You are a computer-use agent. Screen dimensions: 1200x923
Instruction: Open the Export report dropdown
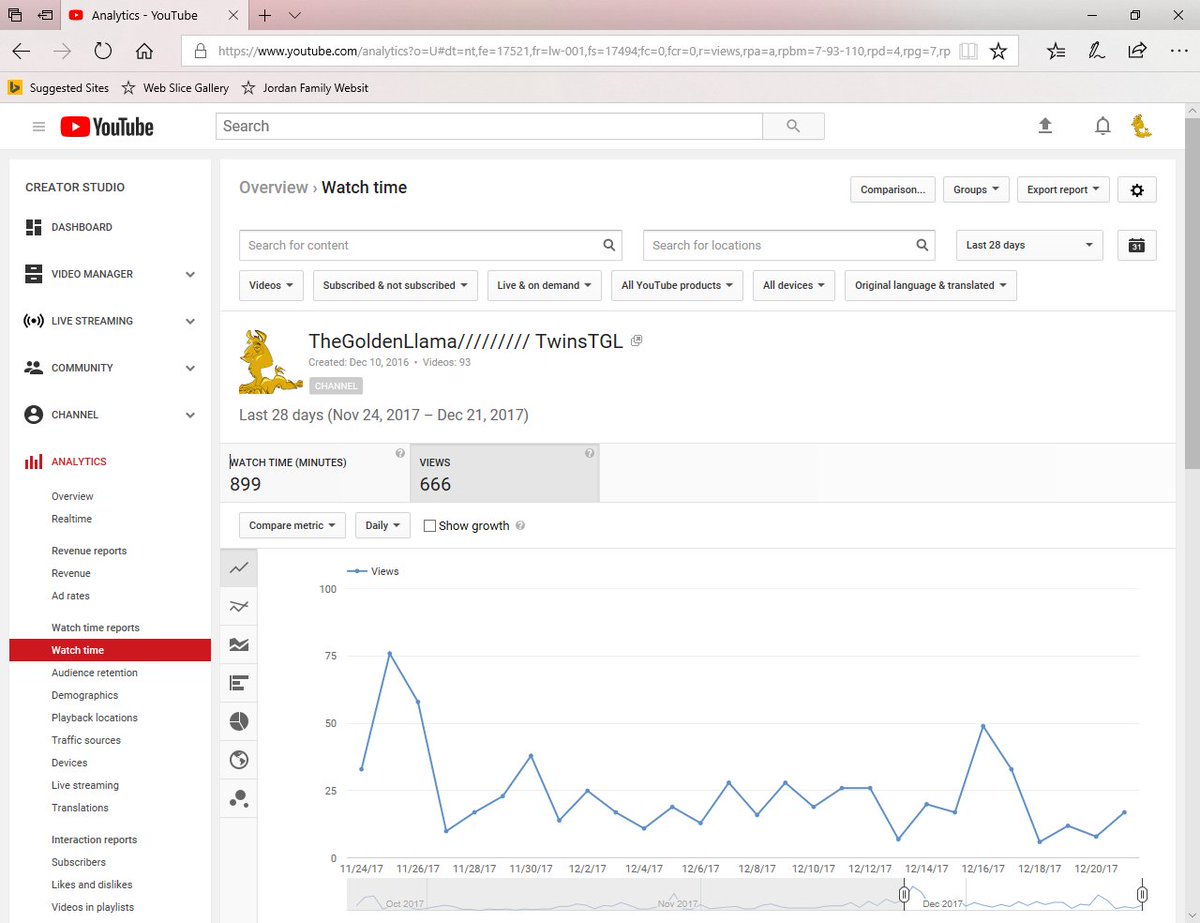pyautogui.click(x=1063, y=189)
